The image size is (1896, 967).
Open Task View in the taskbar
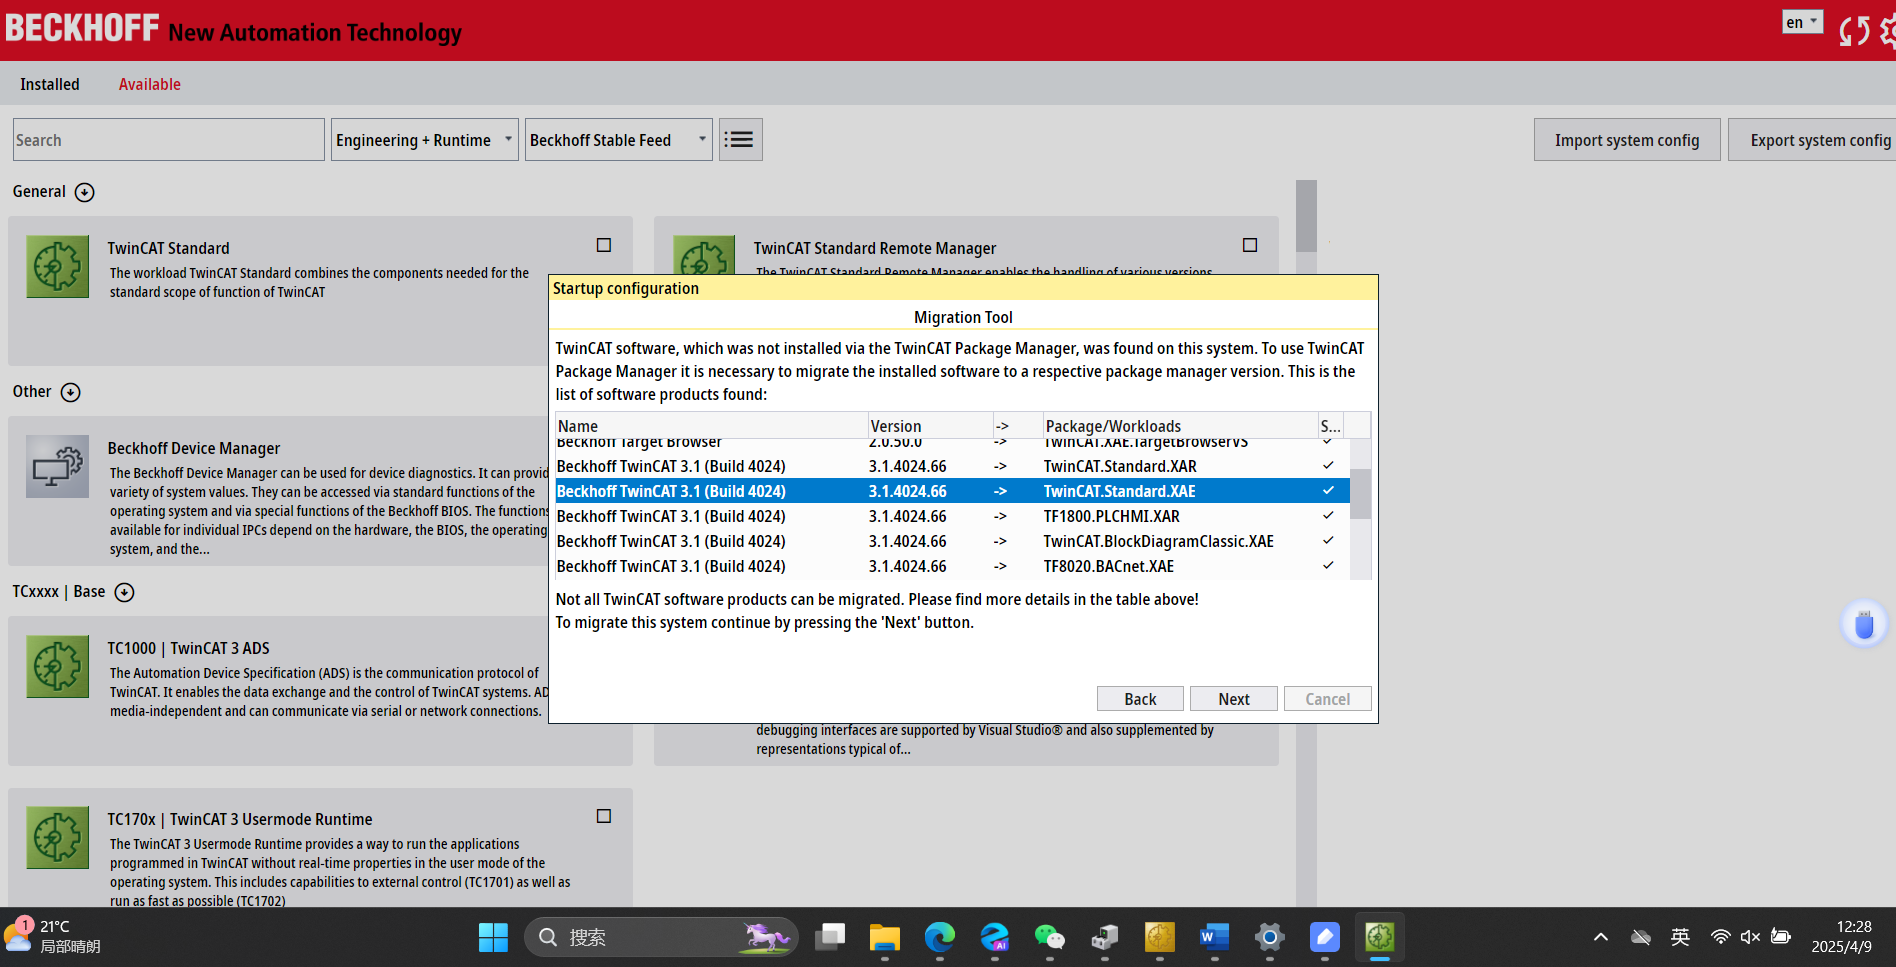(830, 937)
